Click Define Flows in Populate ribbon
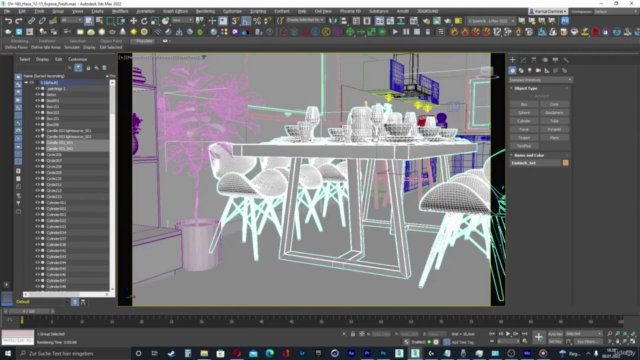Viewport: 640px width, 360px height. tap(16, 47)
